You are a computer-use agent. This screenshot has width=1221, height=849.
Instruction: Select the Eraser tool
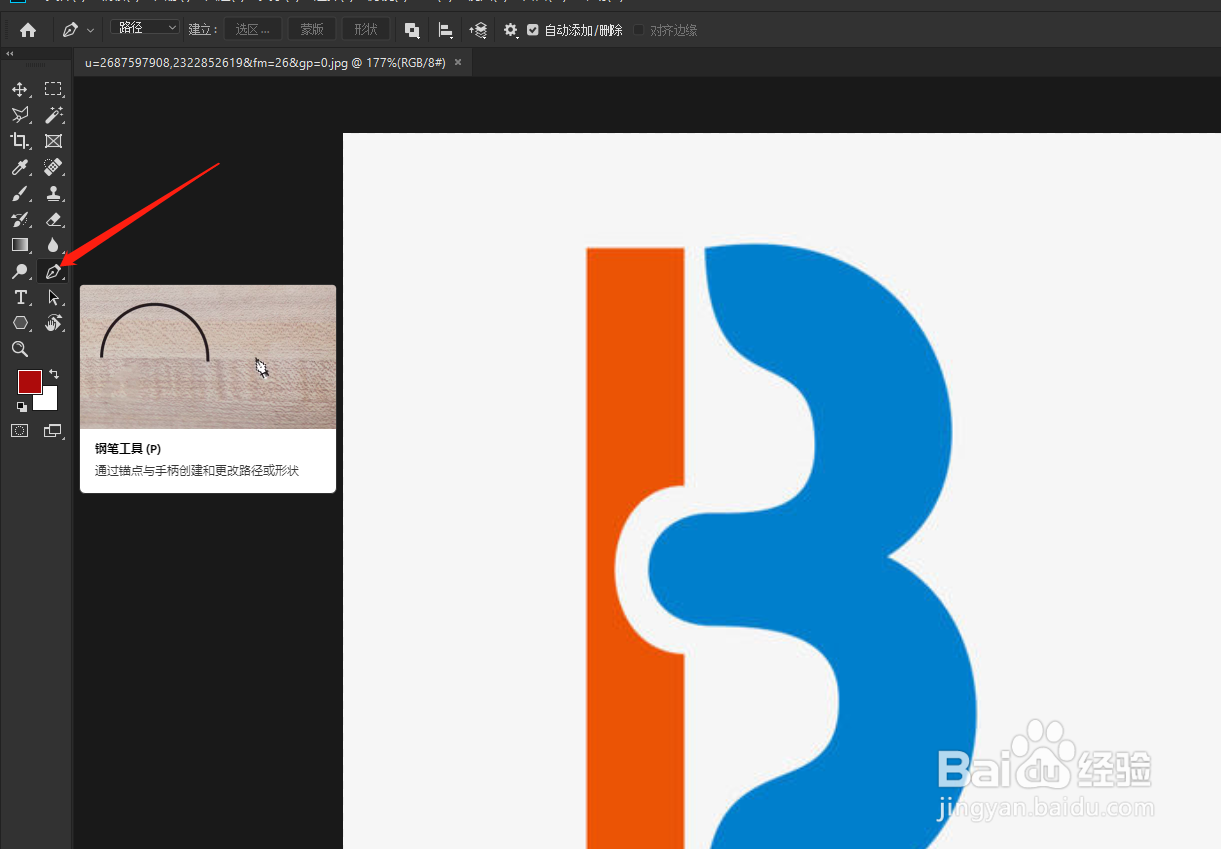tap(53, 220)
